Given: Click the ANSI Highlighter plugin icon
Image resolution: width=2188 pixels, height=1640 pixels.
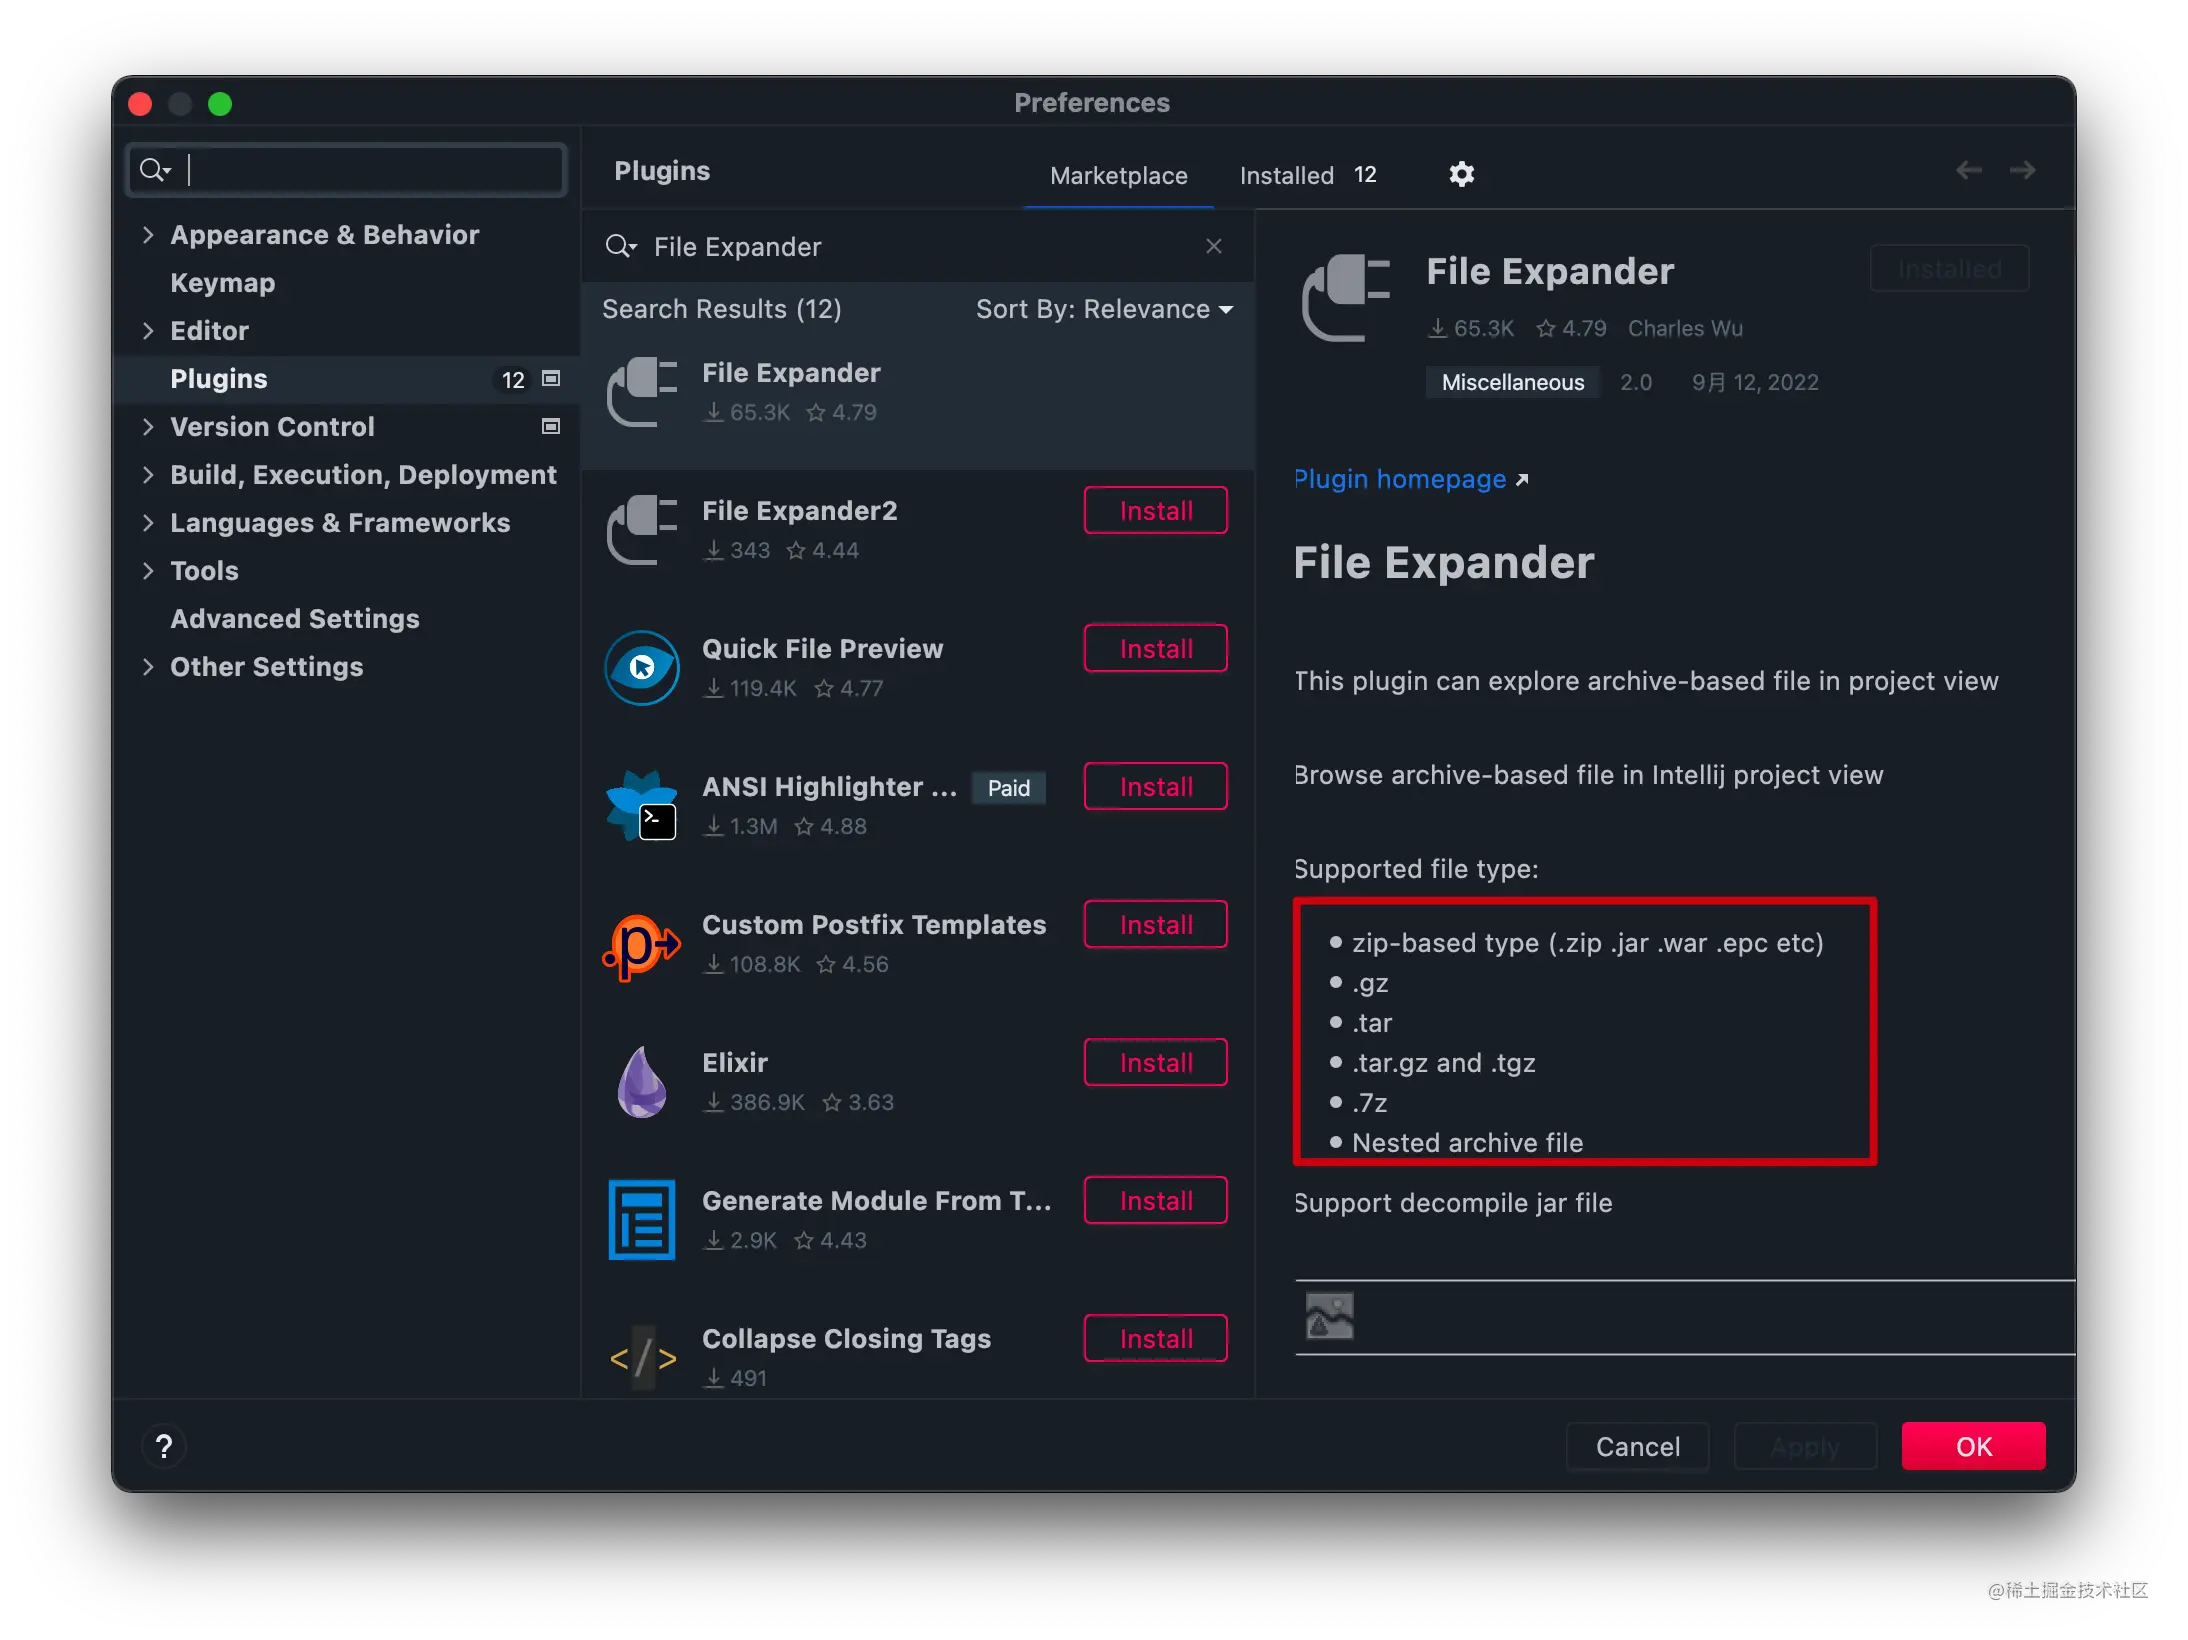Looking at the screenshot, I should click(x=642, y=806).
